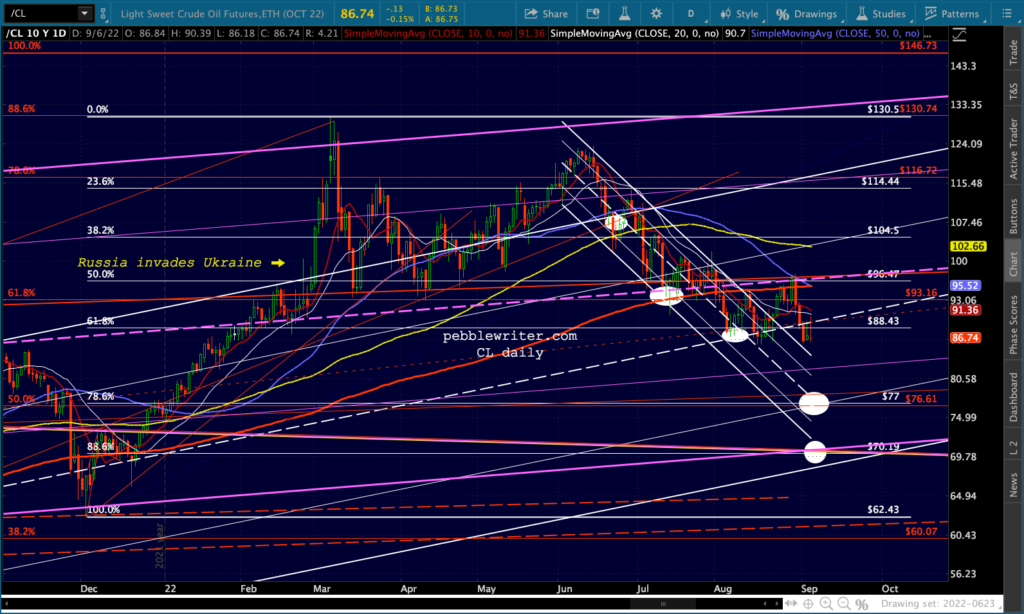Click the symbol link chain icon
This screenshot has width=1024, height=614.
point(103,14)
